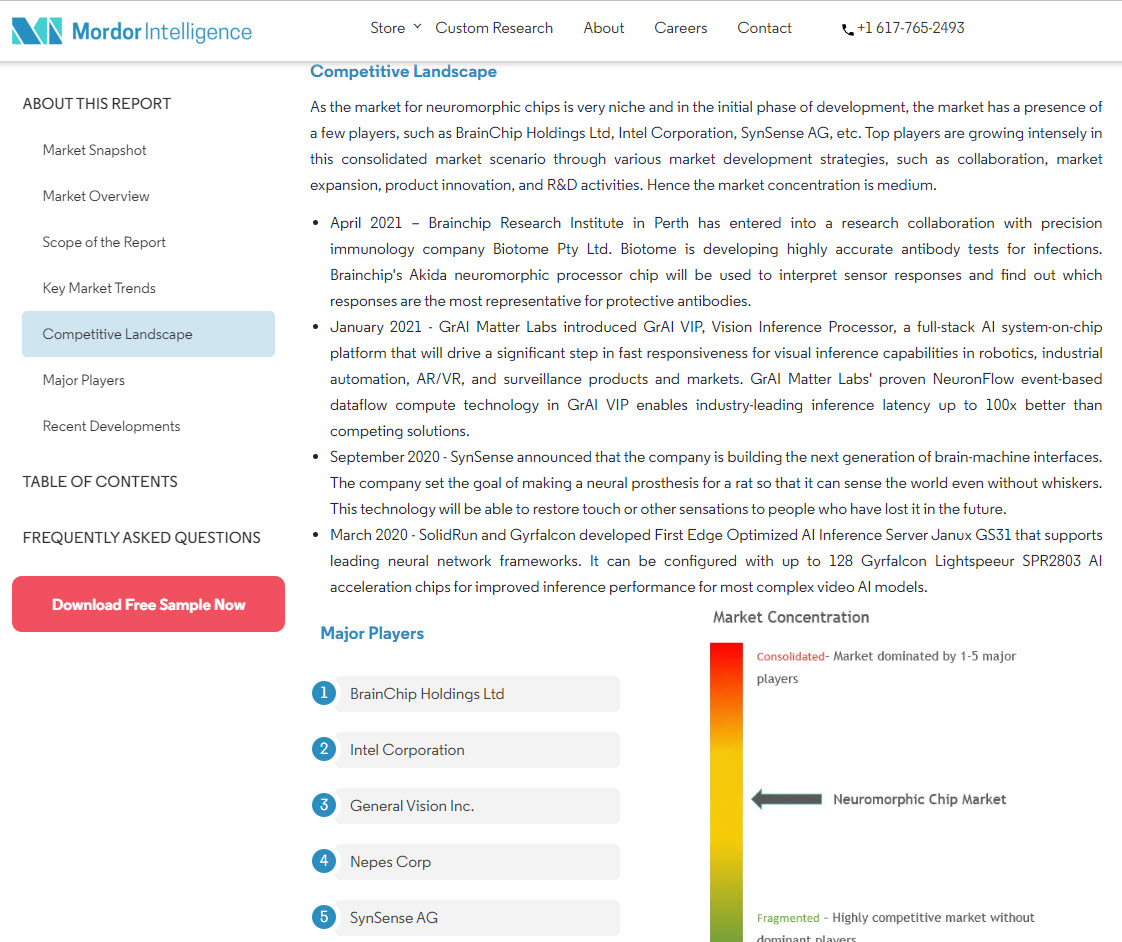Click the number 2 circle badge
1122x942 pixels.
[323, 749]
